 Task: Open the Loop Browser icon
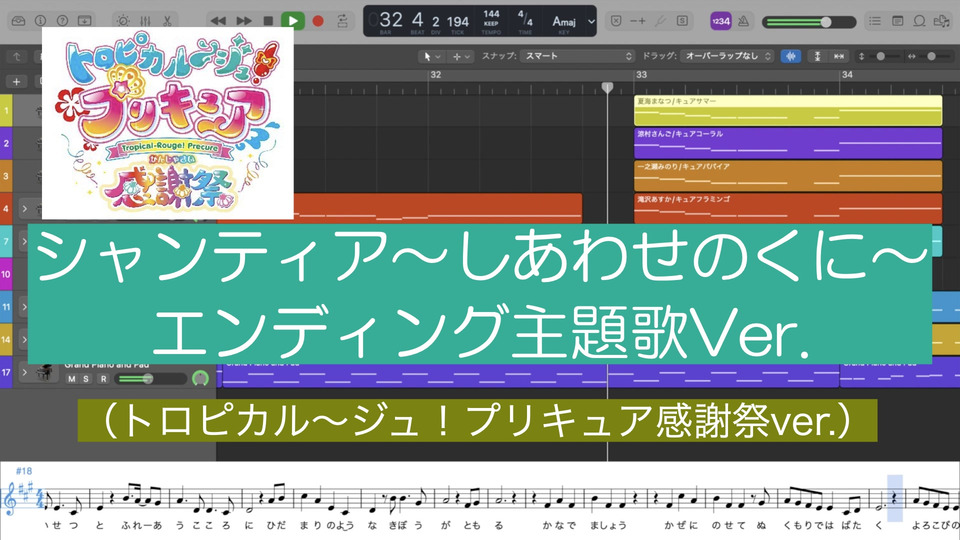point(920,21)
